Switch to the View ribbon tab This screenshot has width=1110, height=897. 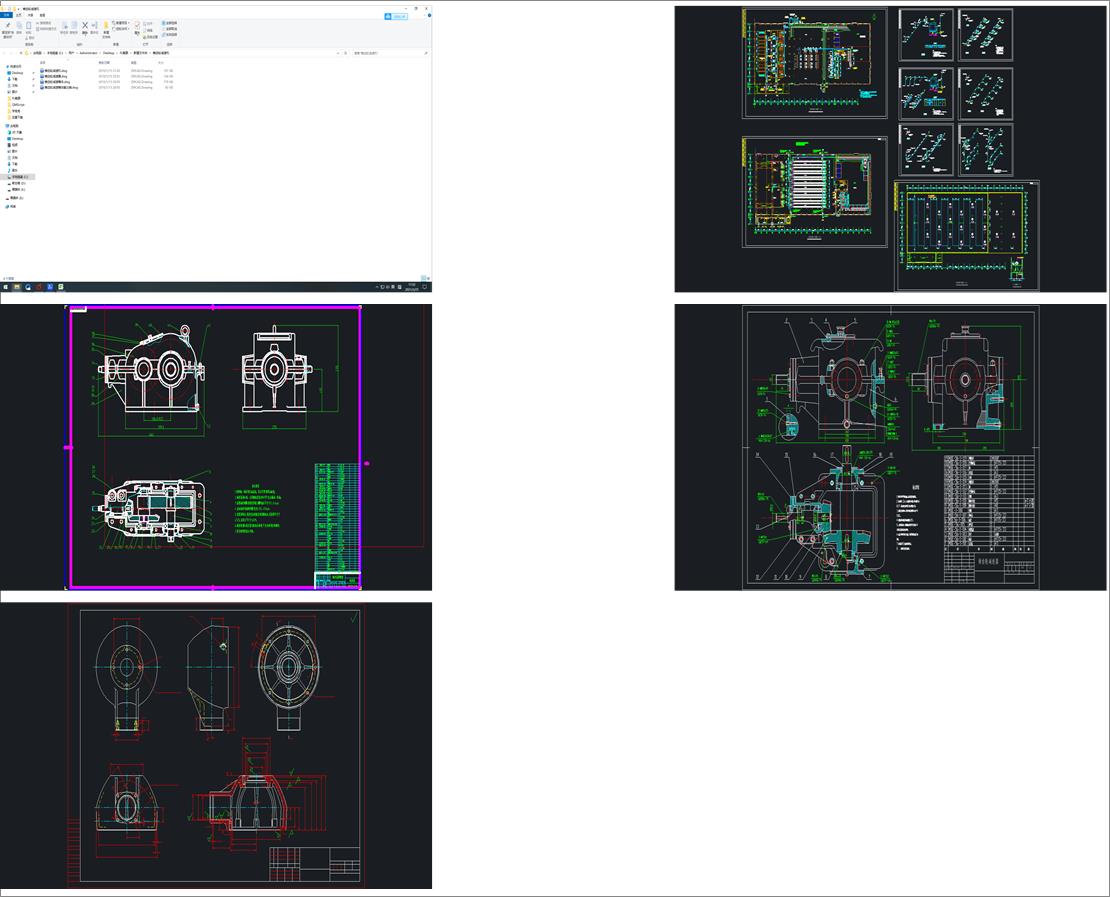pos(42,15)
